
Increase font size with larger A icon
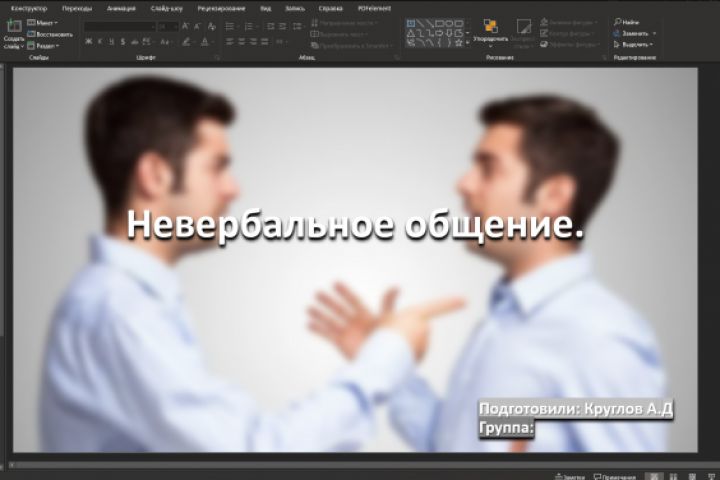point(186,27)
